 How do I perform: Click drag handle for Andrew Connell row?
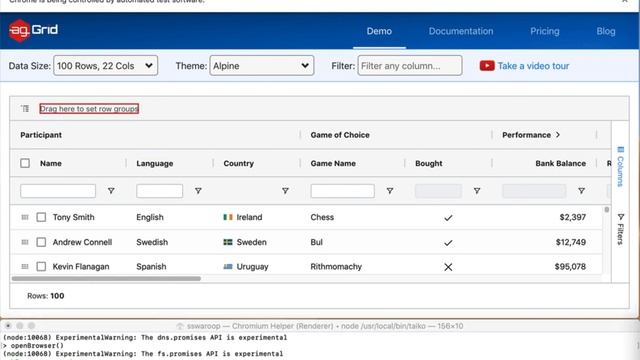point(25,242)
